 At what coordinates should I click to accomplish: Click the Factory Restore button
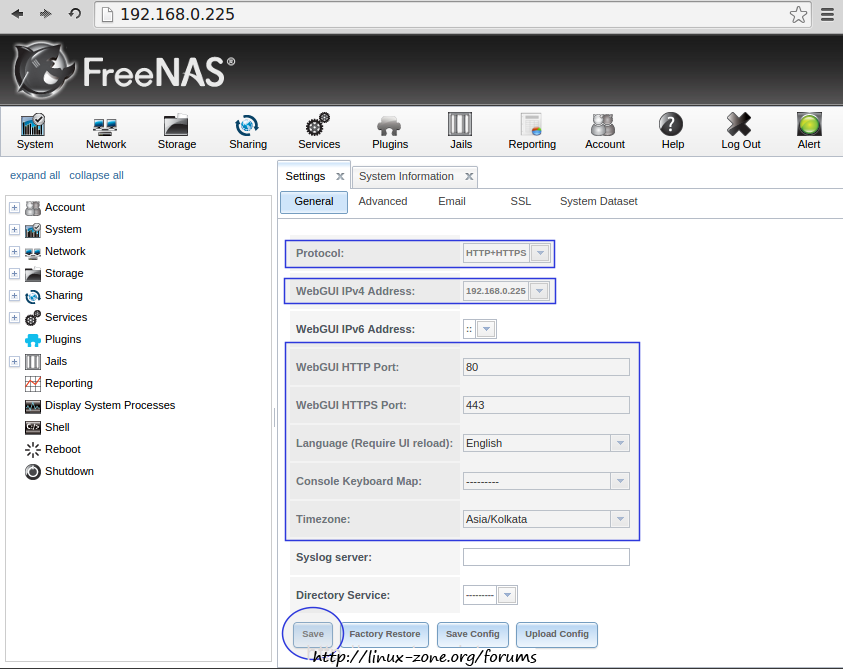[x=385, y=634]
